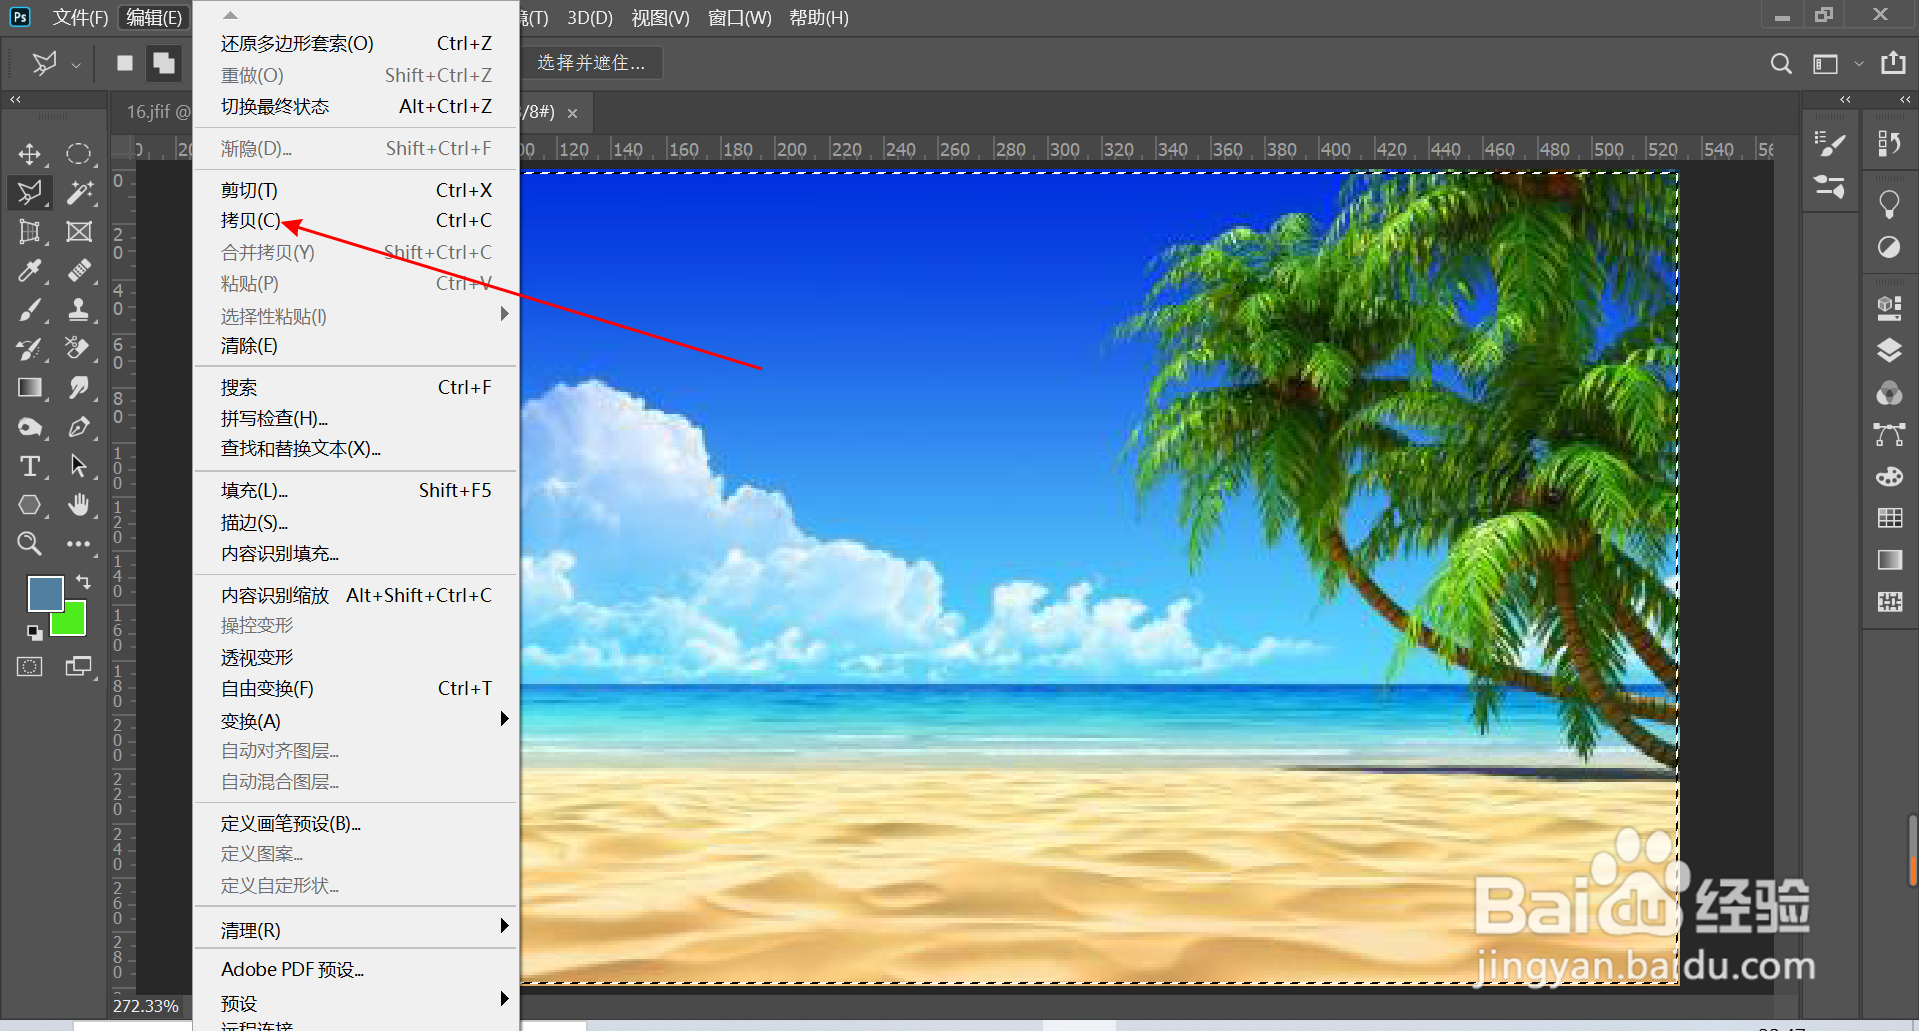Reset default foreground and background colors

(34, 632)
